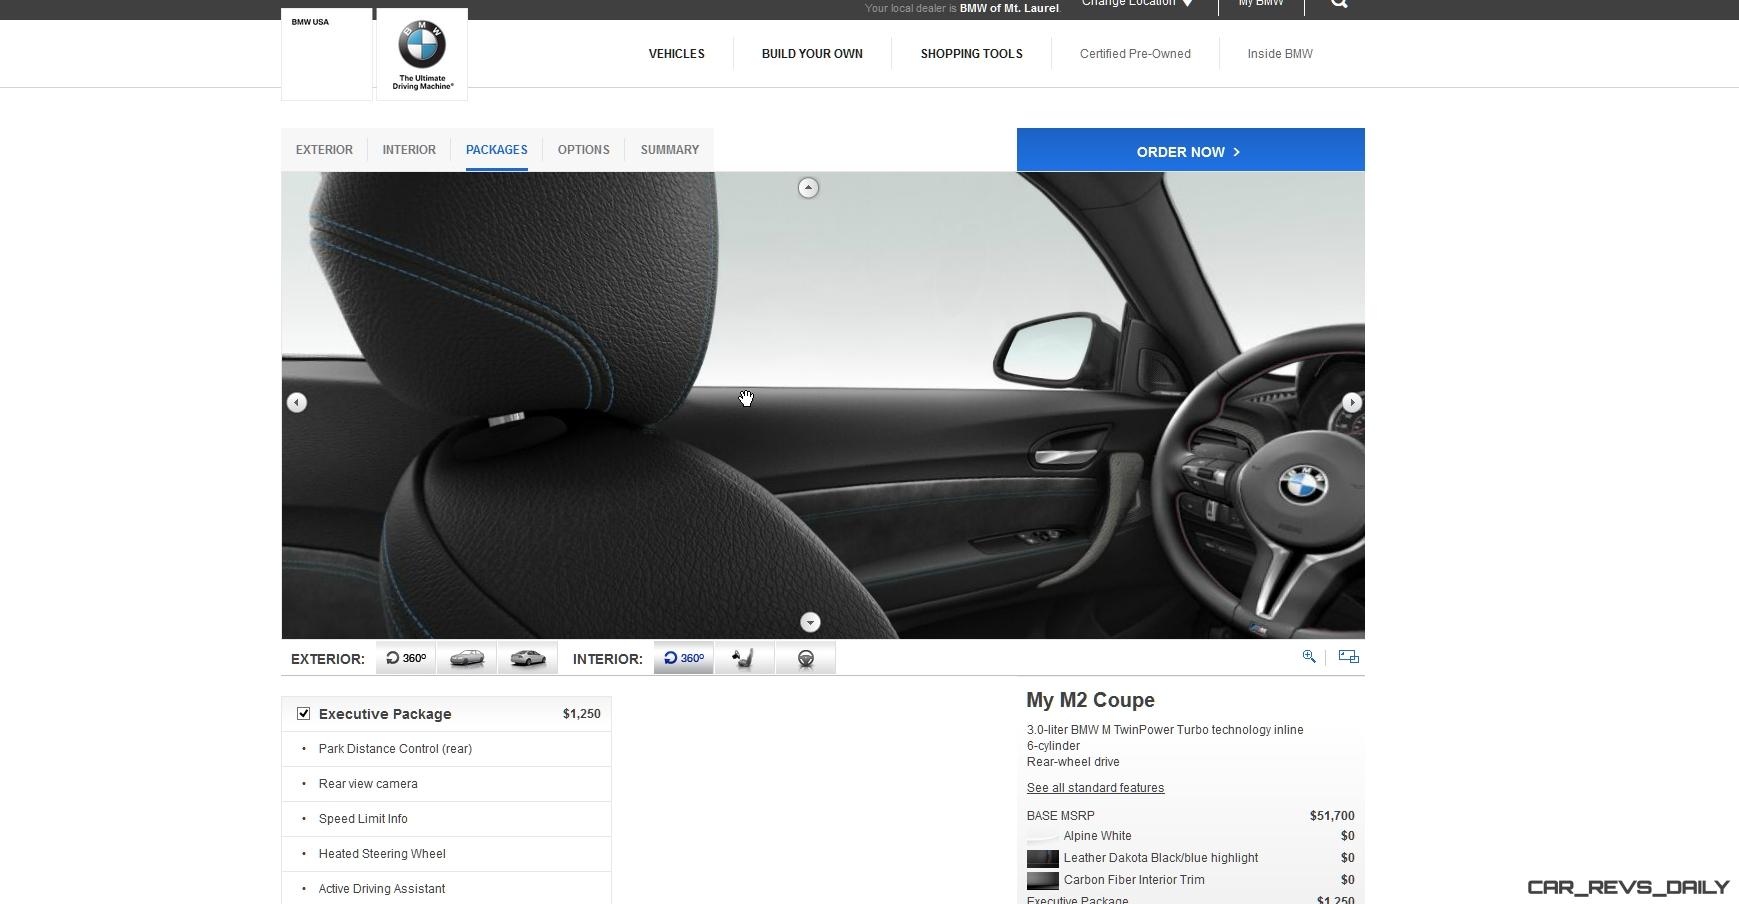Click the 'My M2 Coupe' heading
The image size is (1739, 904).
[x=1090, y=701]
